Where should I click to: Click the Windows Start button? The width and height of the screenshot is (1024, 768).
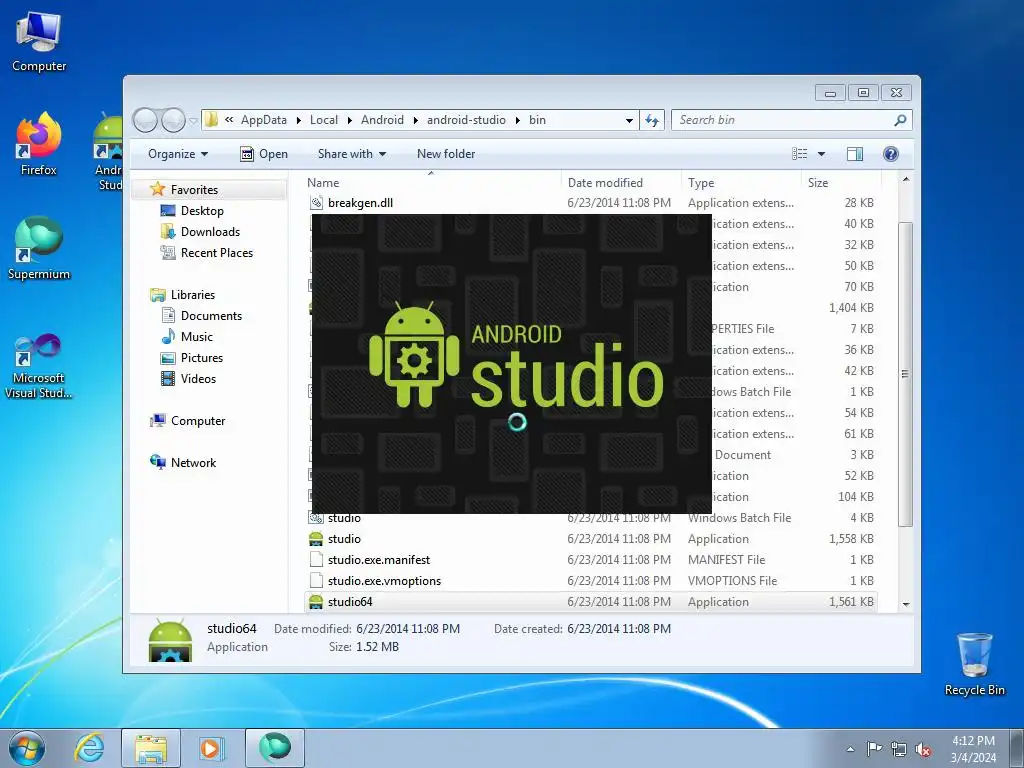(x=27, y=748)
